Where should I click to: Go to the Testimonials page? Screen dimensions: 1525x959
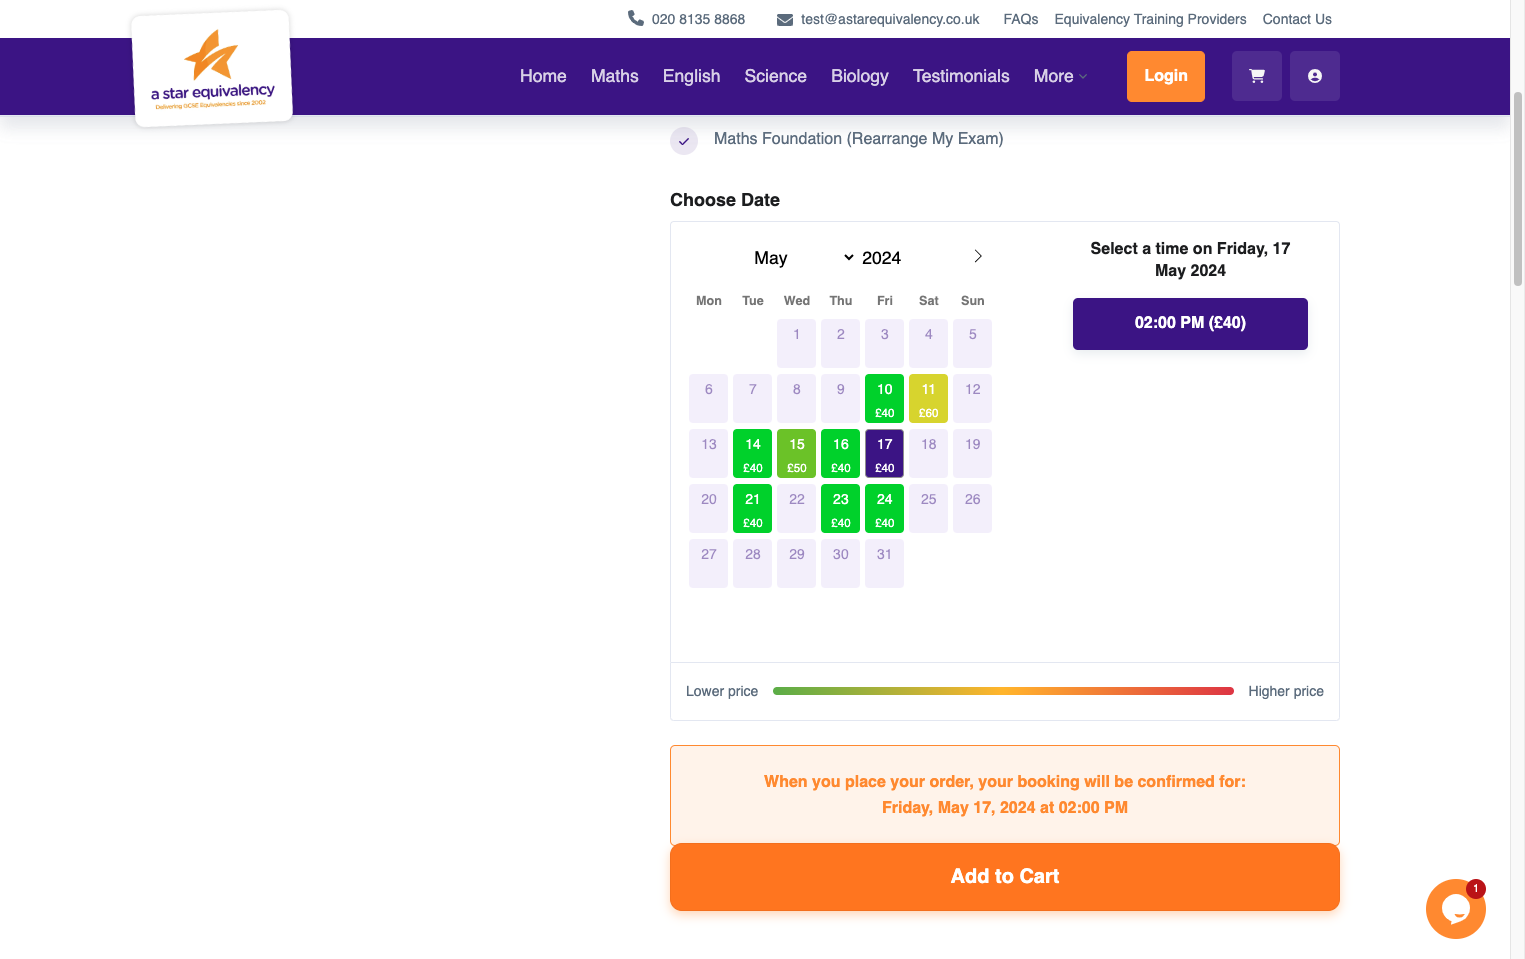[x=961, y=76]
